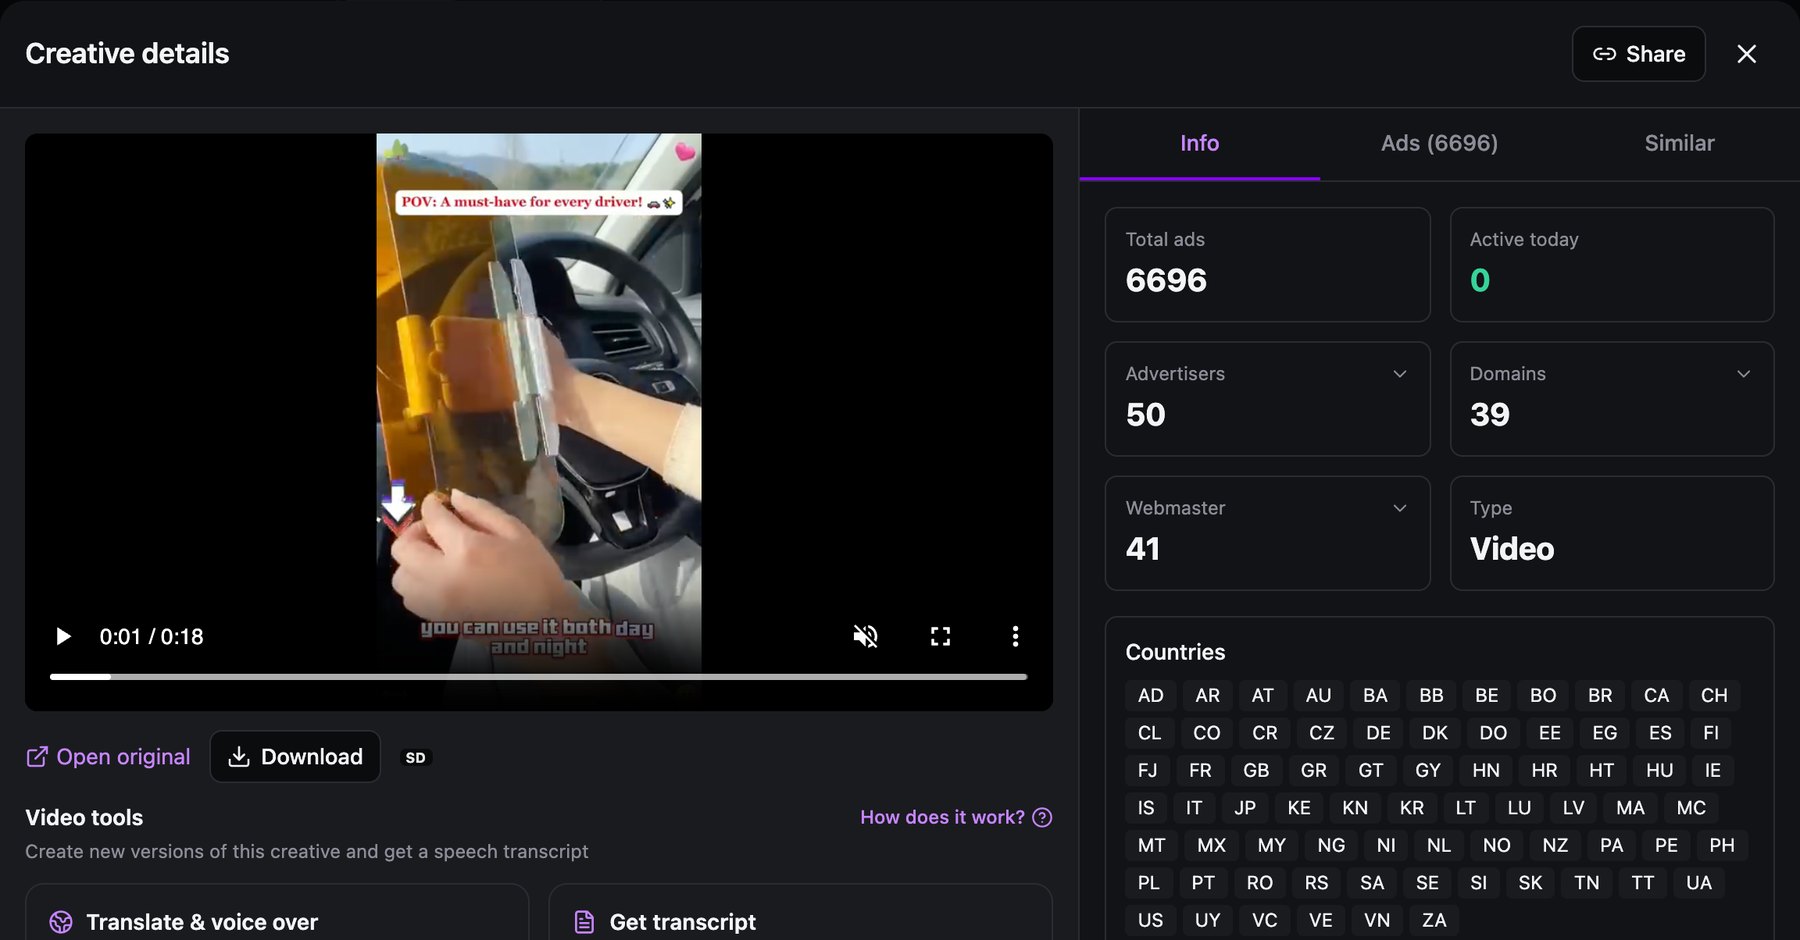
Task: Click the Get transcript document icon
Action: [x=584, y=922]
